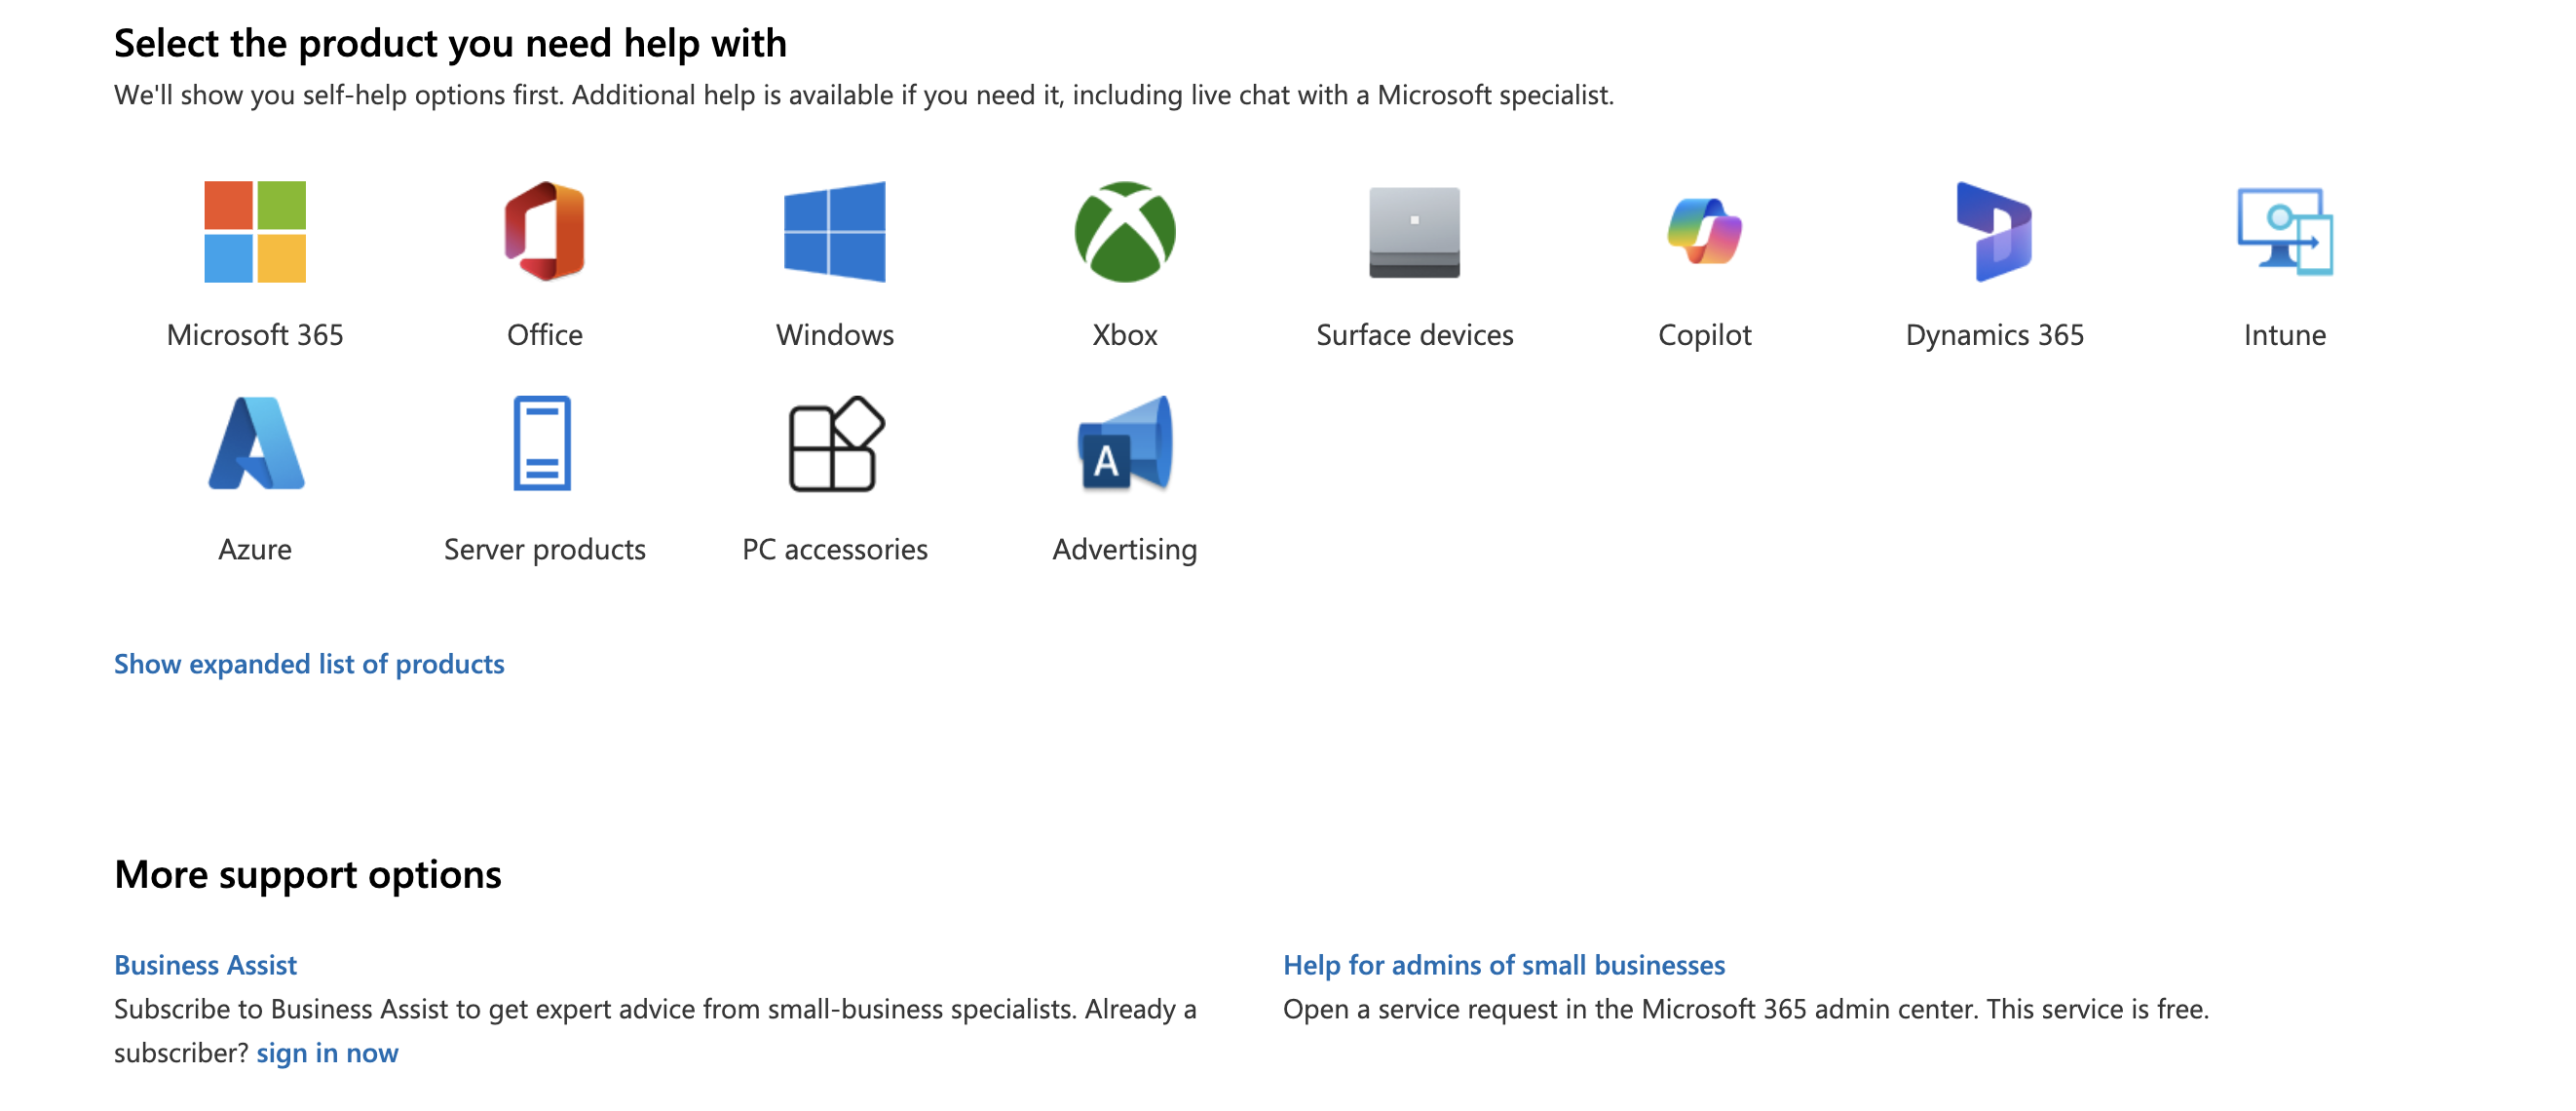
Task: Open the Azure triangle A icon
Action: pos(255,444)
